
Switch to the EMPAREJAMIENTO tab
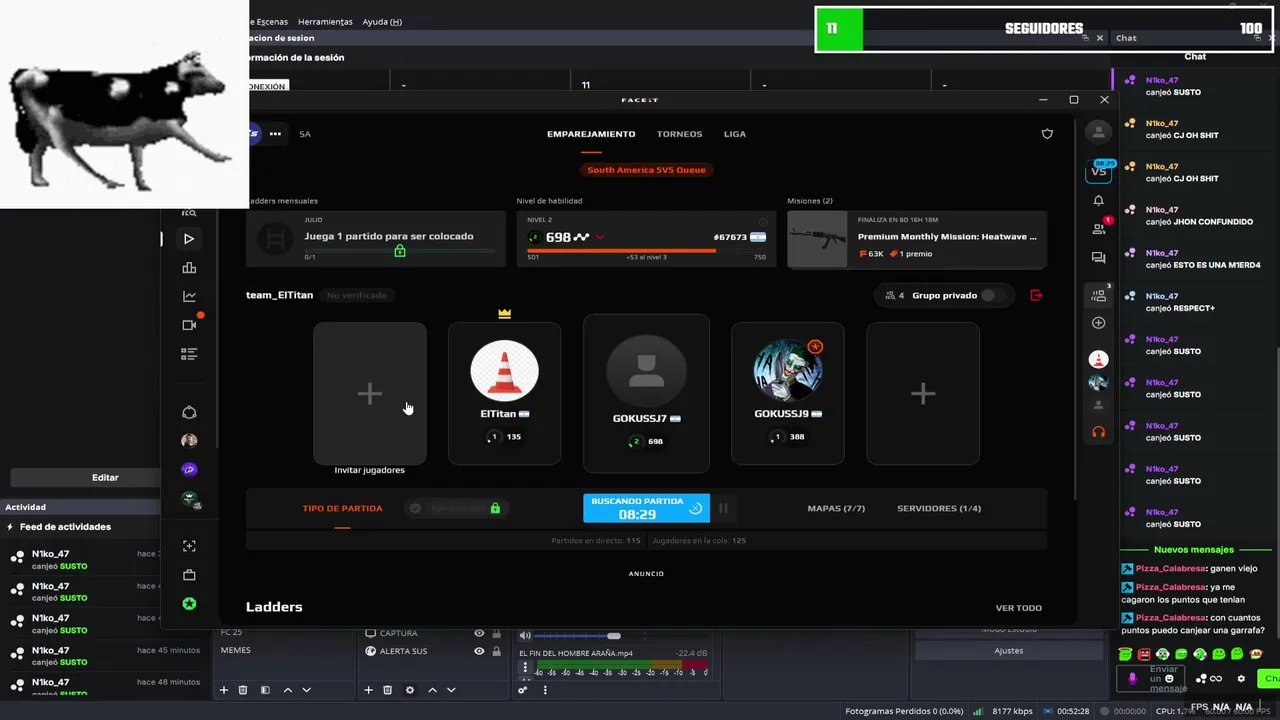click(x=591, y=134)
